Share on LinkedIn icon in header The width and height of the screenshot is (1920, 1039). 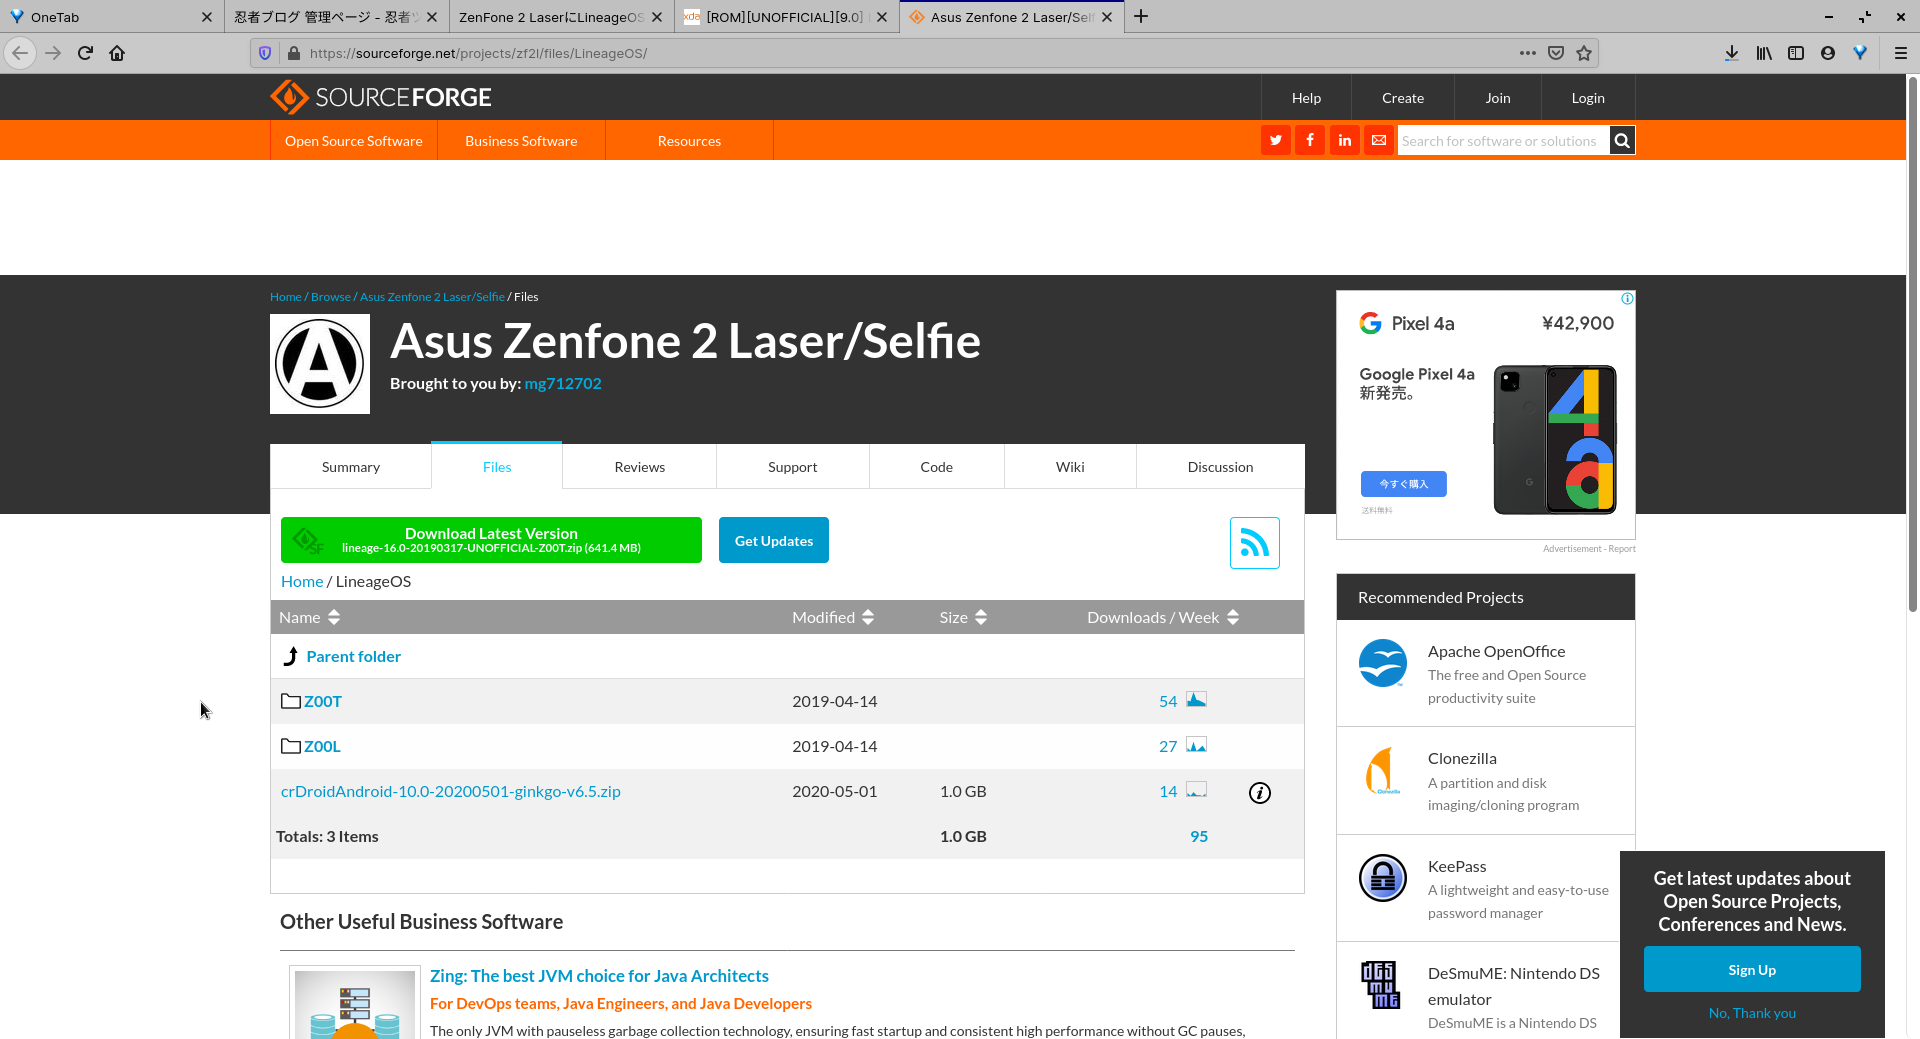coord(1345,141)
